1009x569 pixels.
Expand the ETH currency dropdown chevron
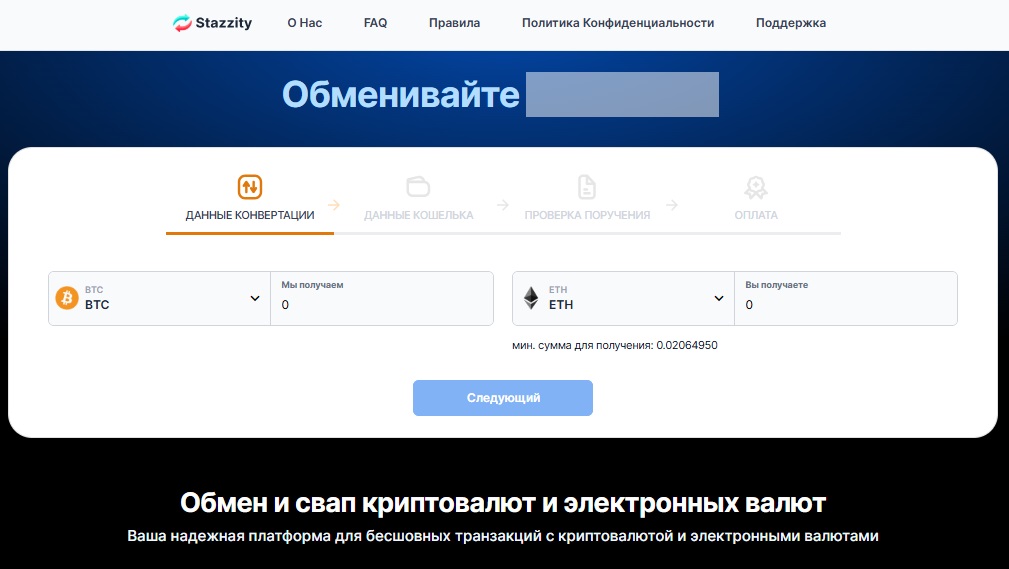pyautogui.click(x=719, y=298)
